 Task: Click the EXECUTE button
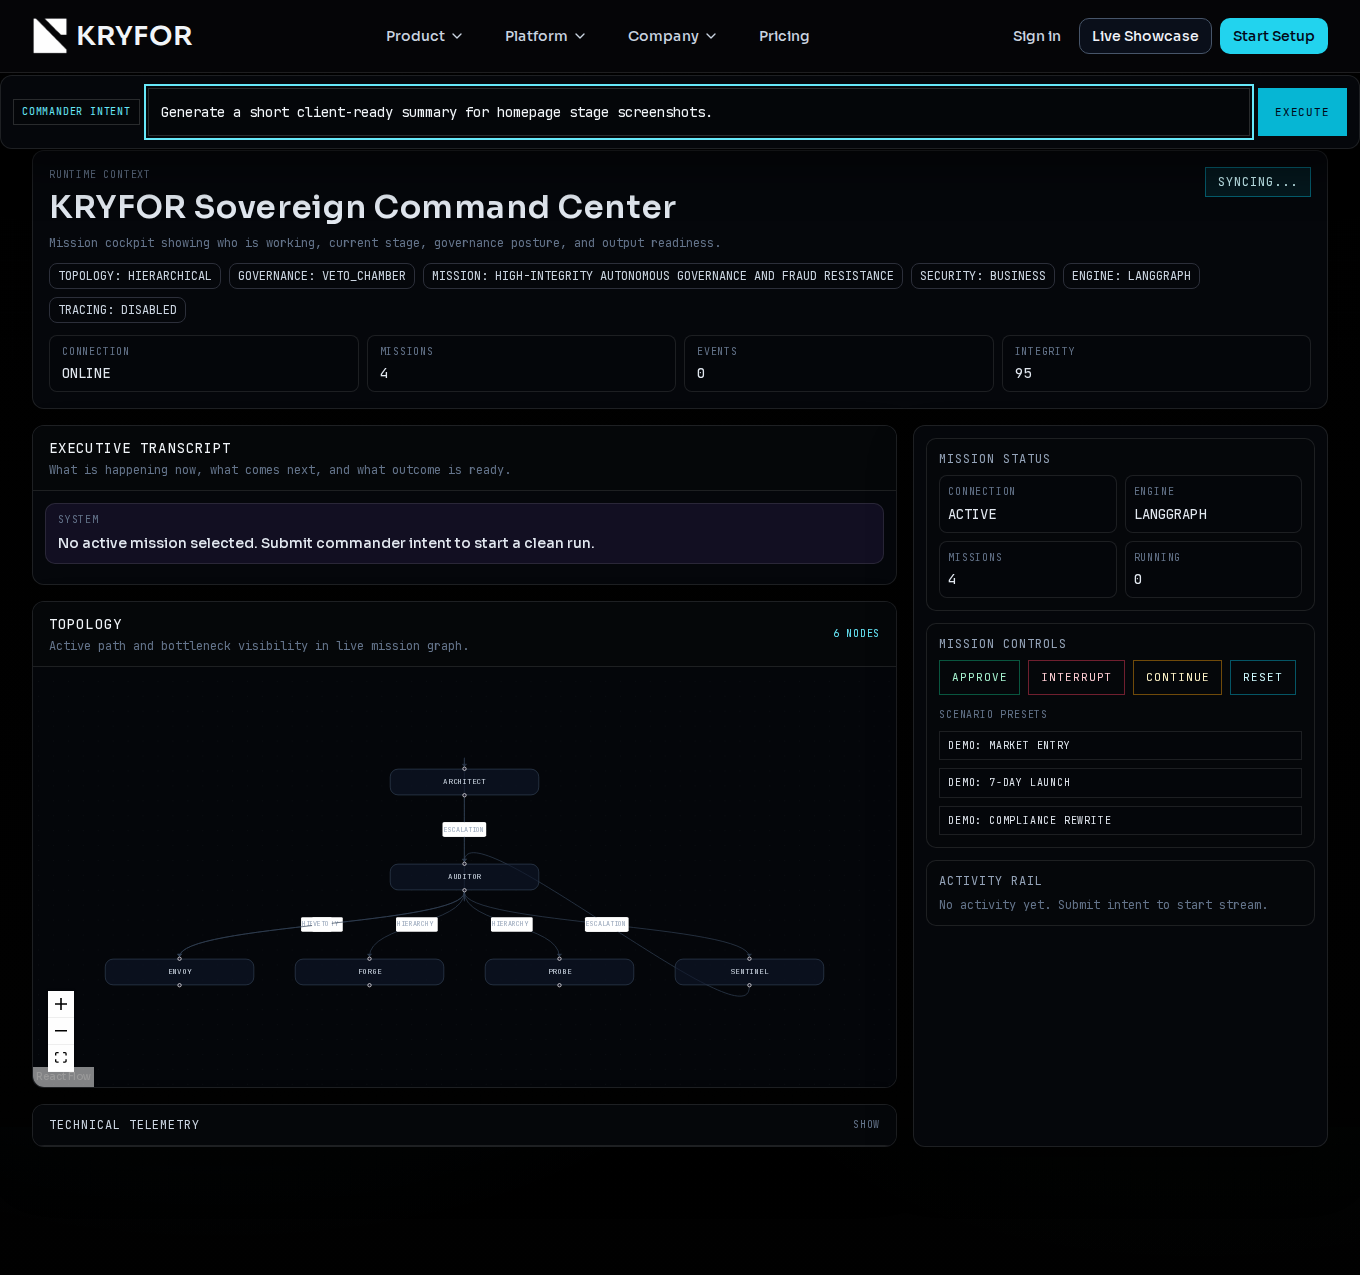pyautogui.click(x=1302, y=111)
